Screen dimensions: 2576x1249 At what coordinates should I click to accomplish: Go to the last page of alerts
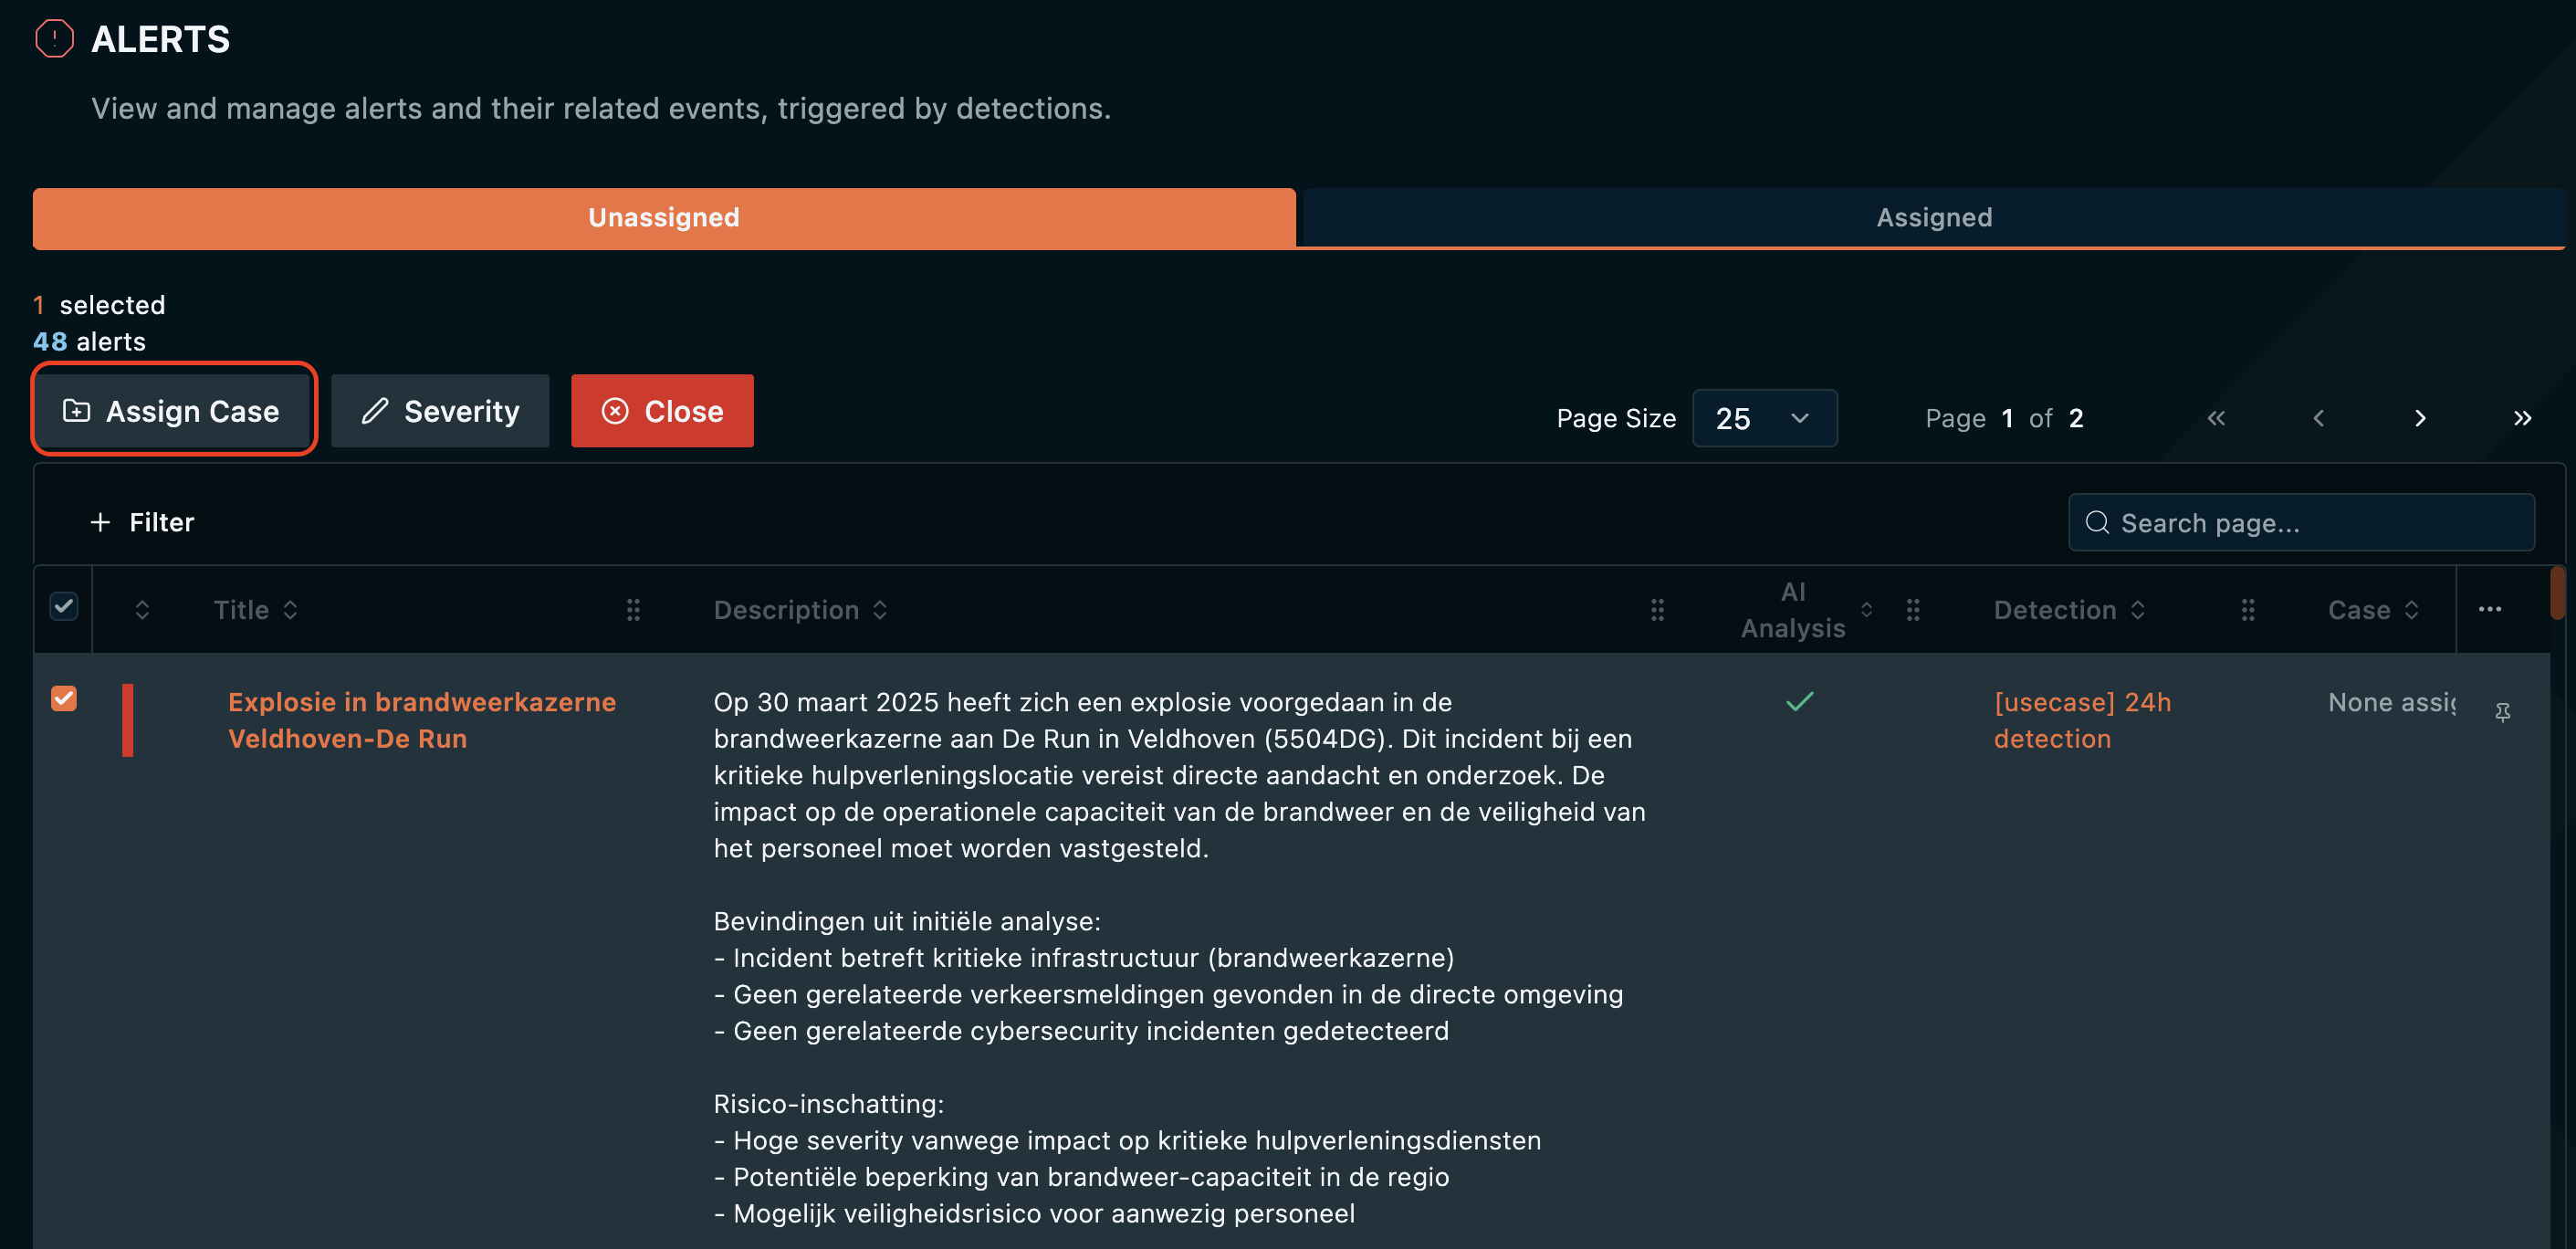point(2522,418)
